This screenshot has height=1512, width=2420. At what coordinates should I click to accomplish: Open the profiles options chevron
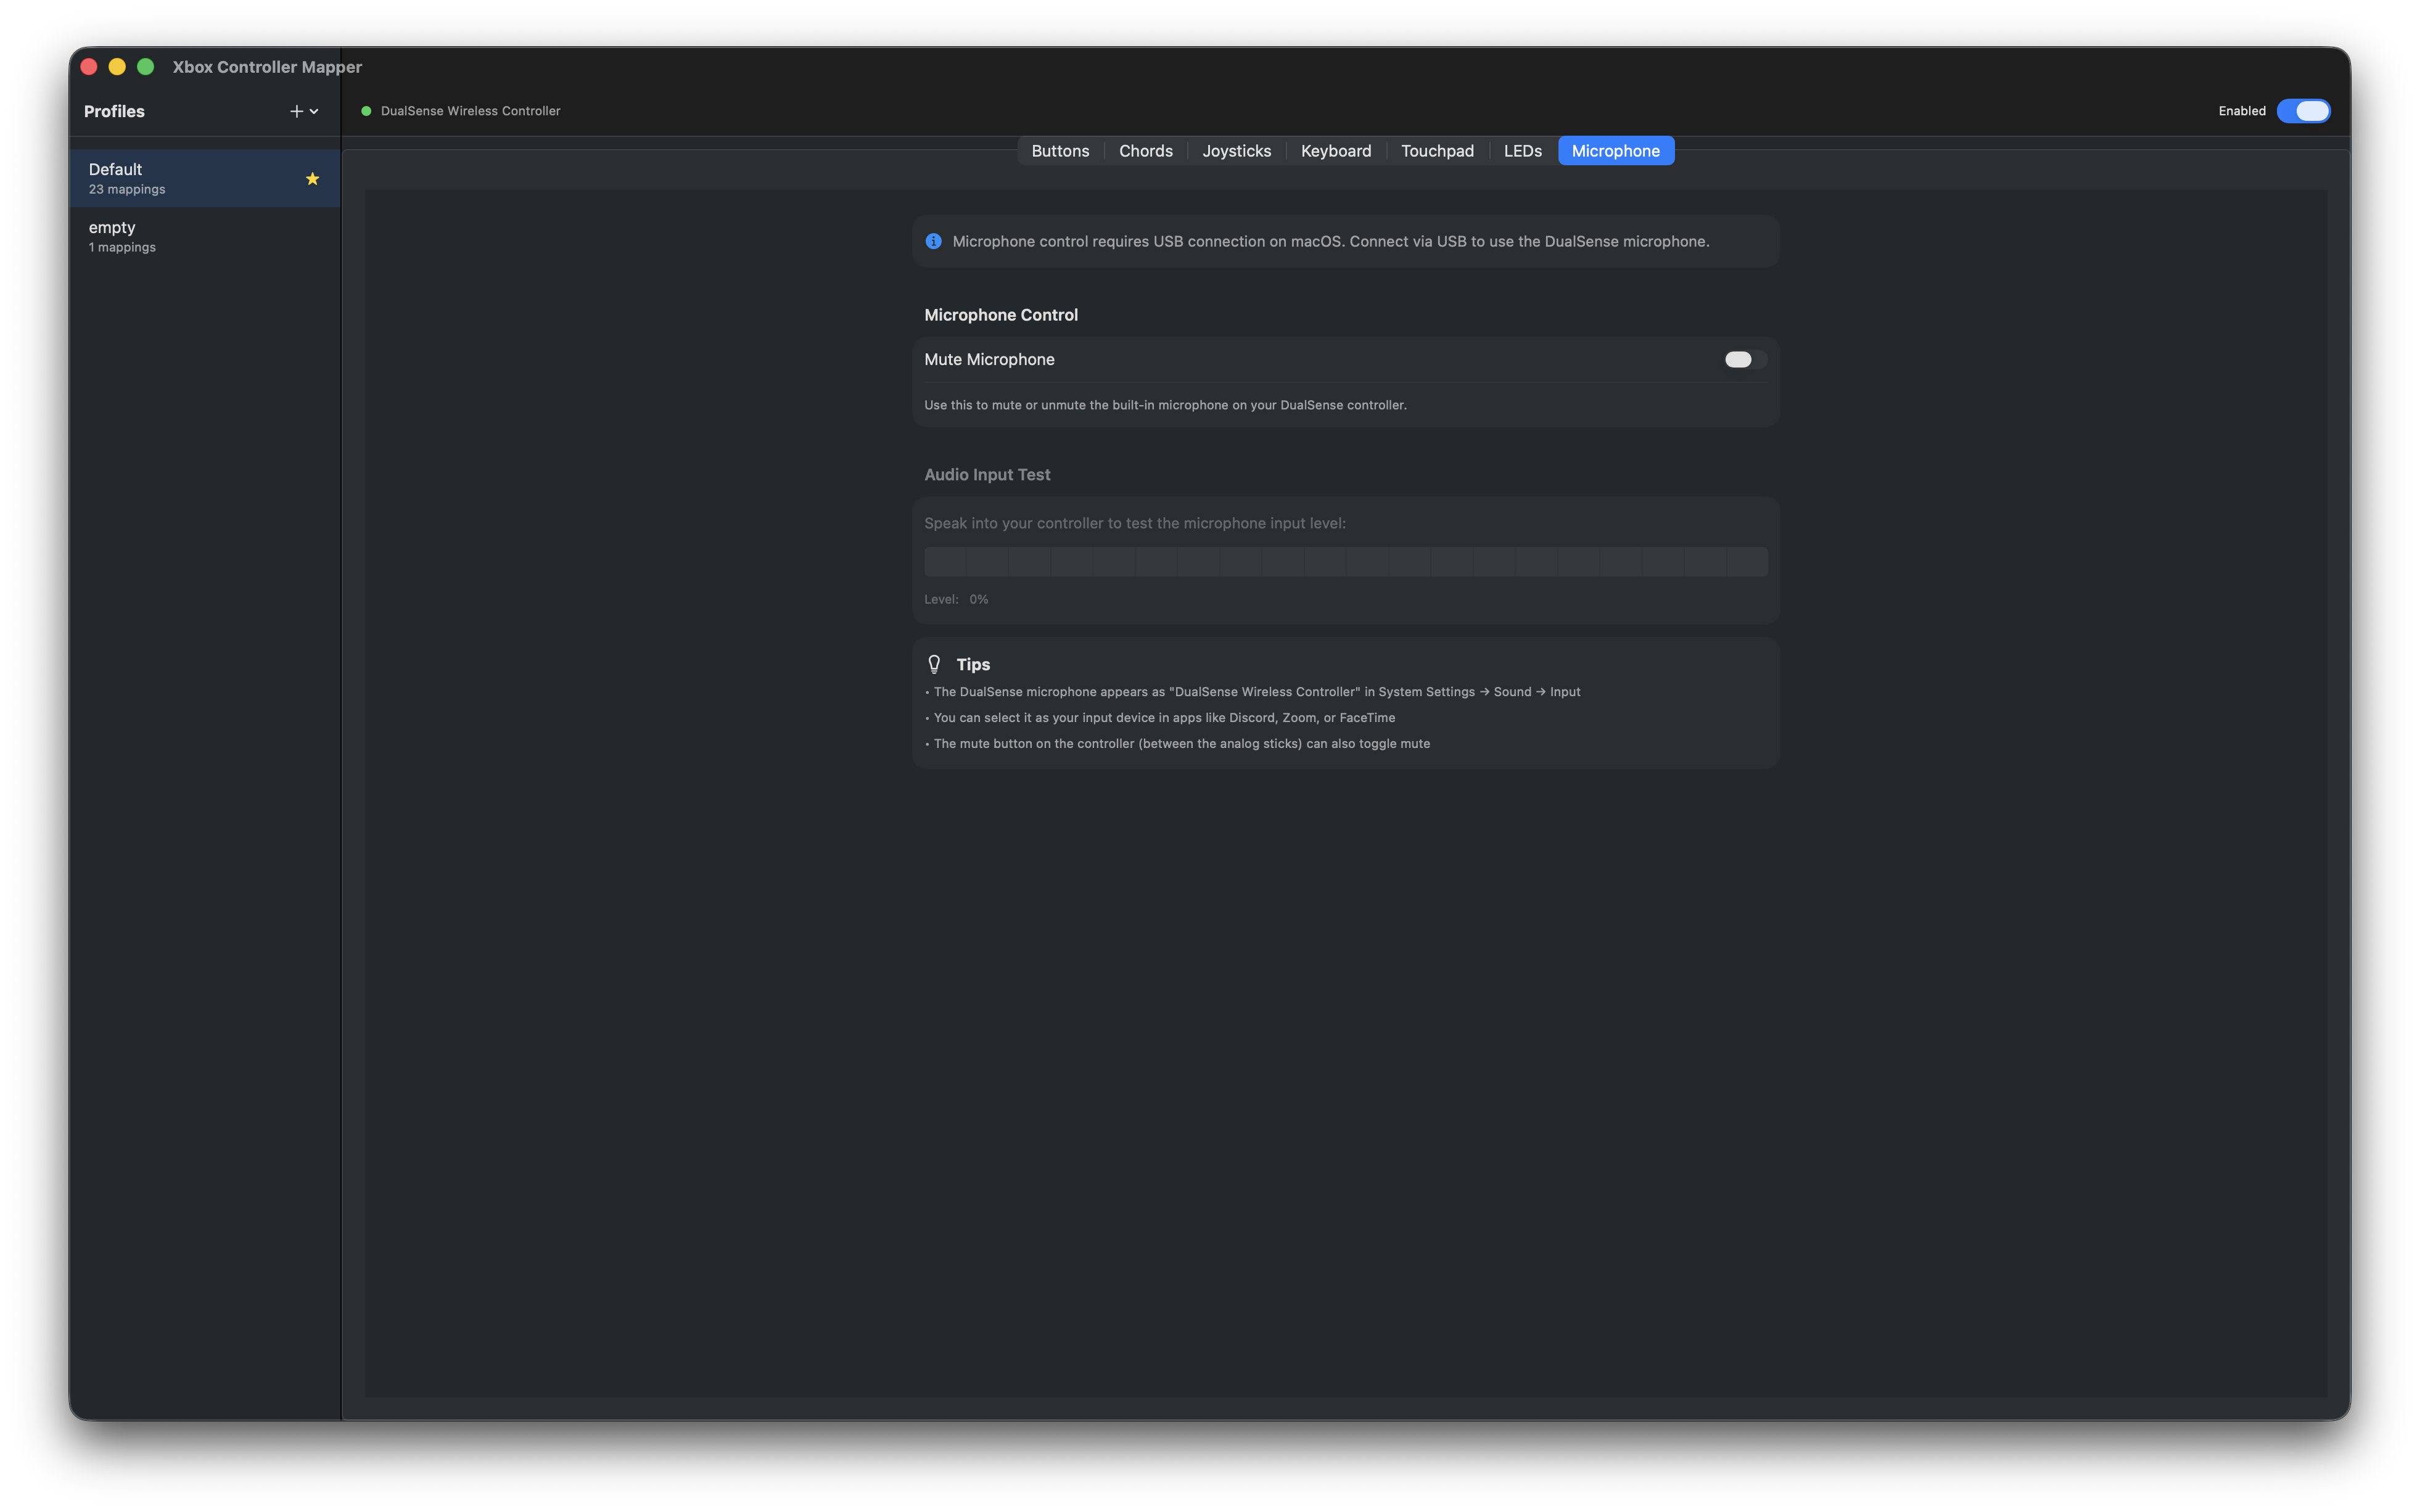315,112
